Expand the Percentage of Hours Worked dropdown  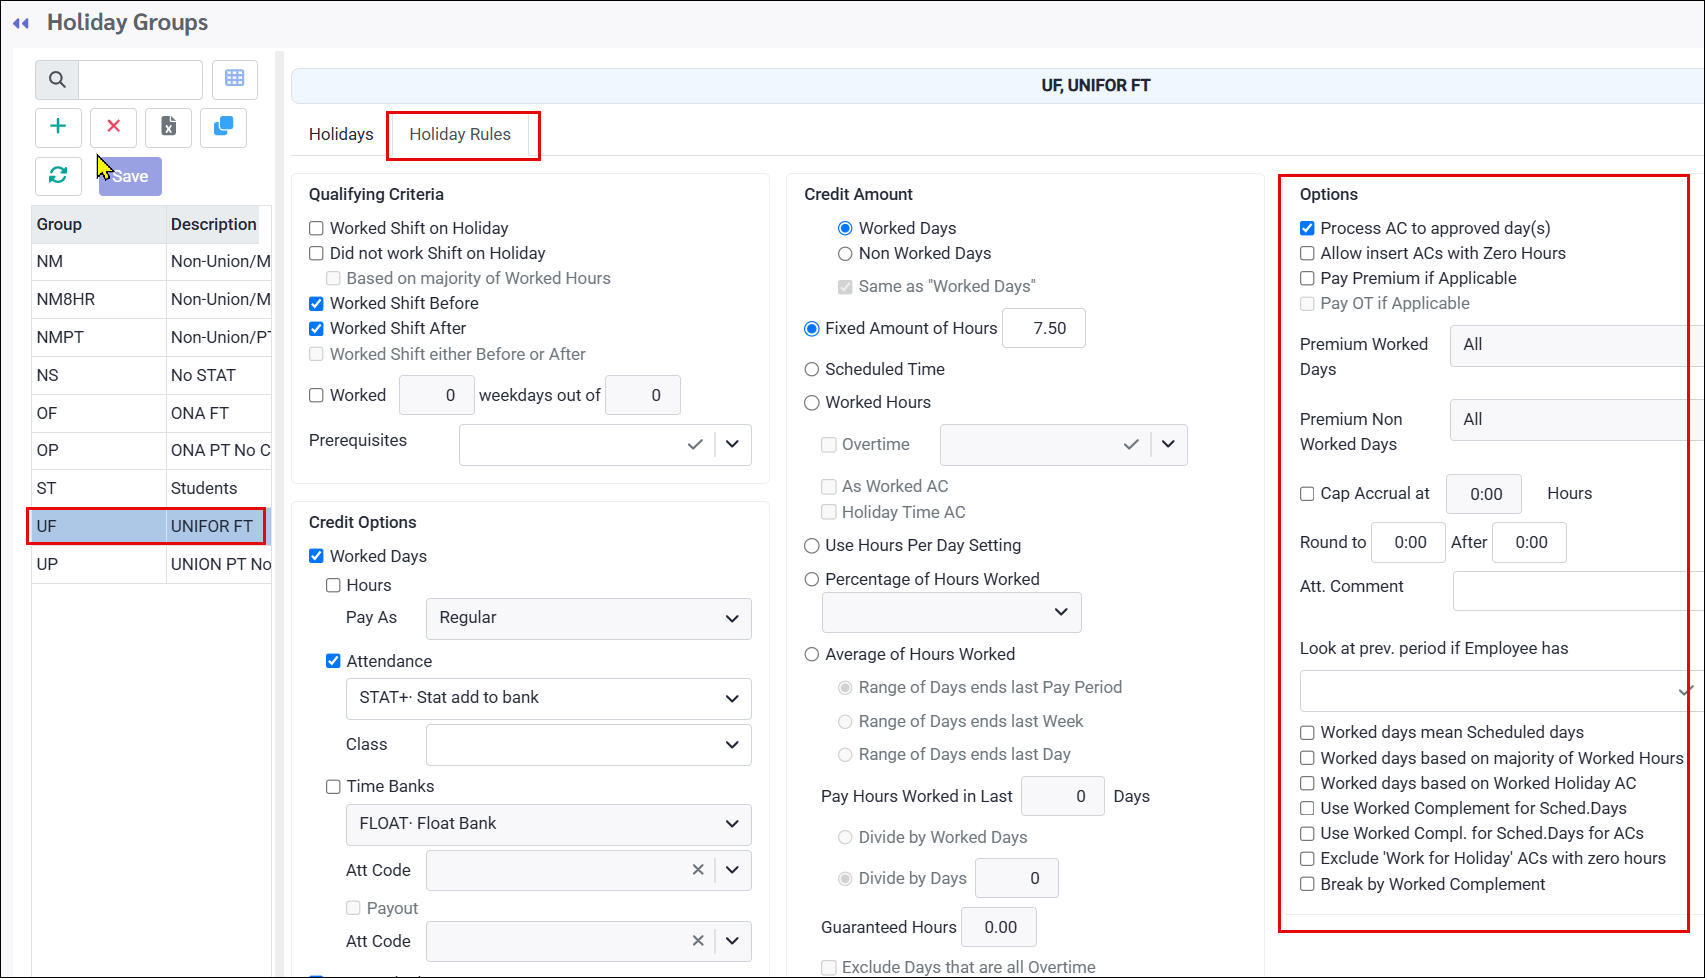(952, 612)
